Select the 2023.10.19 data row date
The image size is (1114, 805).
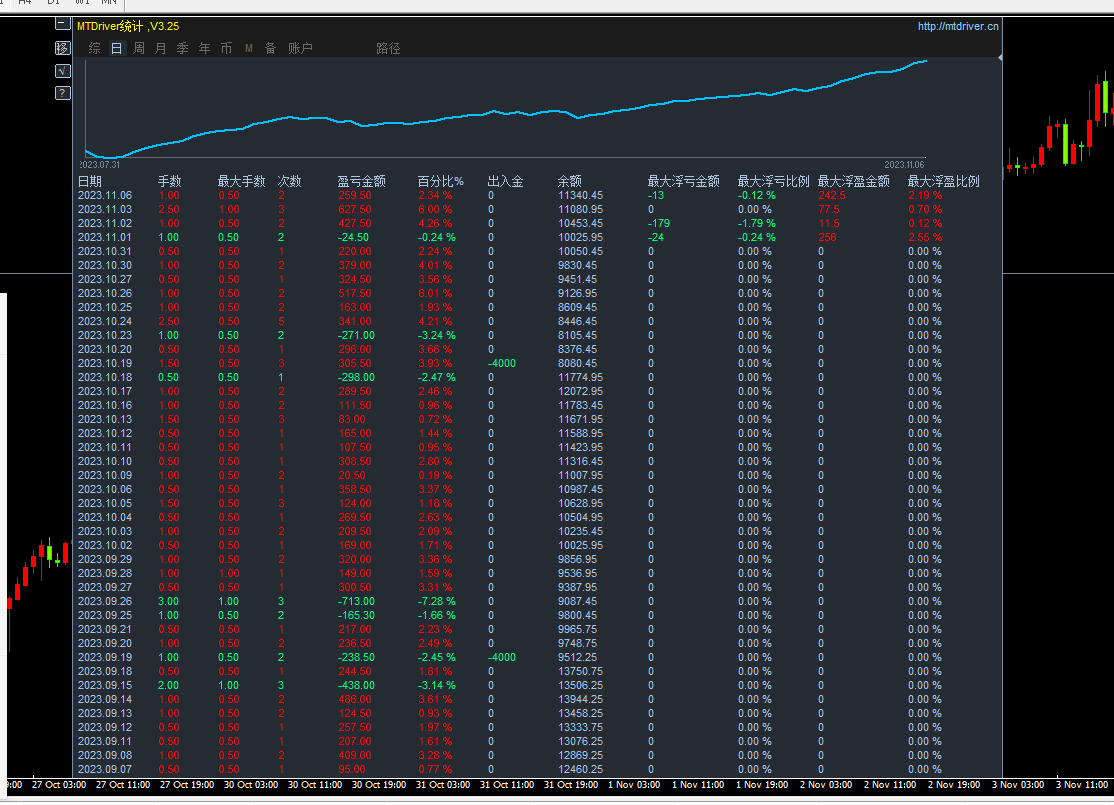104,364
